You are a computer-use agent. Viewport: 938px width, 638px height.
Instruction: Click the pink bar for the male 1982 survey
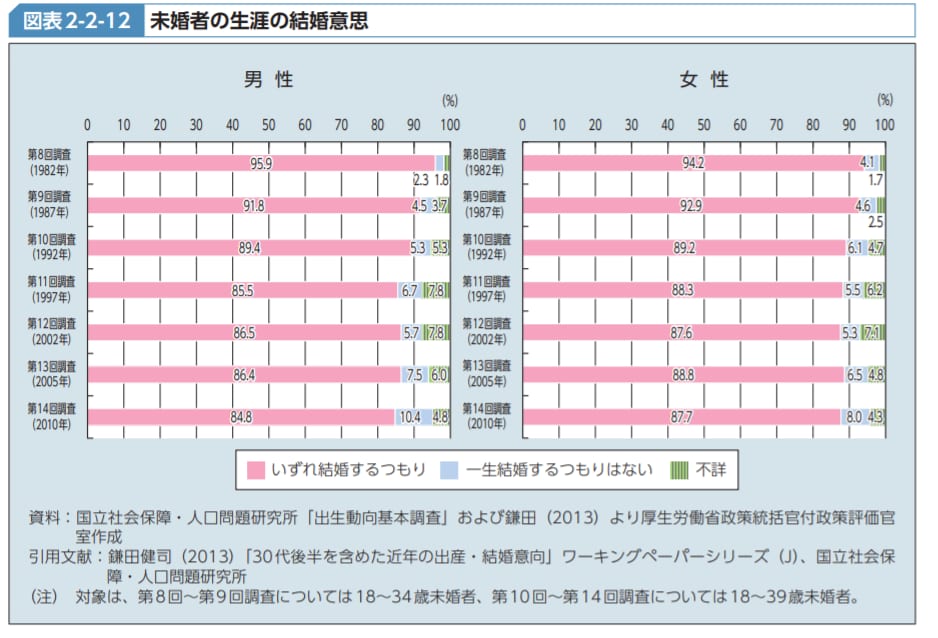(x=261, y=163)
